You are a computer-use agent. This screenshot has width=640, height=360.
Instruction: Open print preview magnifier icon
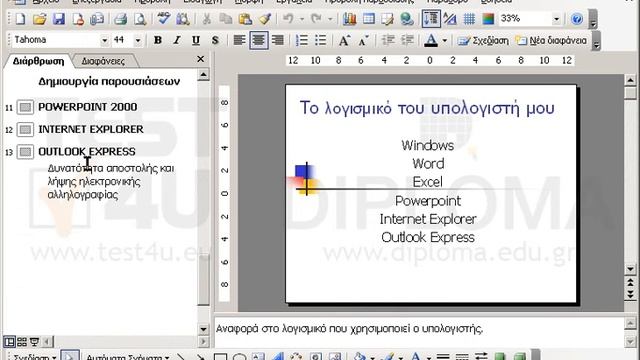tap(140, 19)
